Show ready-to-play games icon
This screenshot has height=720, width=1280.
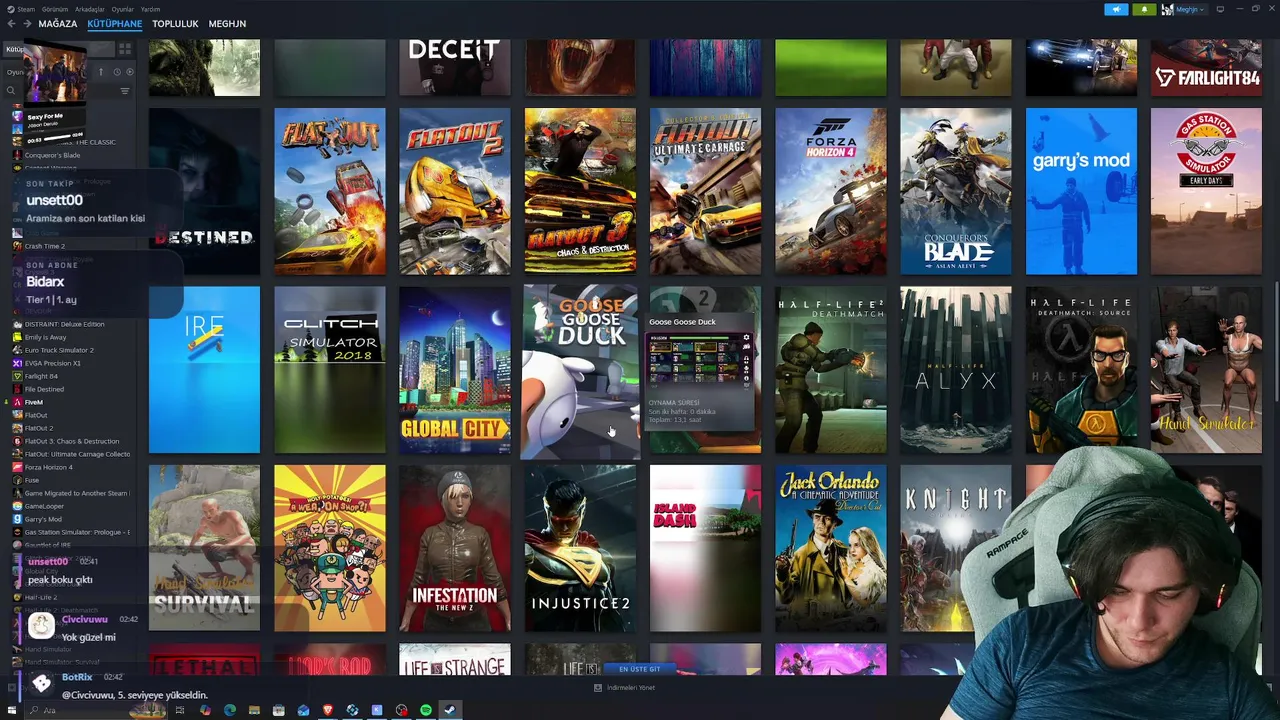click(x=130, y=72)
